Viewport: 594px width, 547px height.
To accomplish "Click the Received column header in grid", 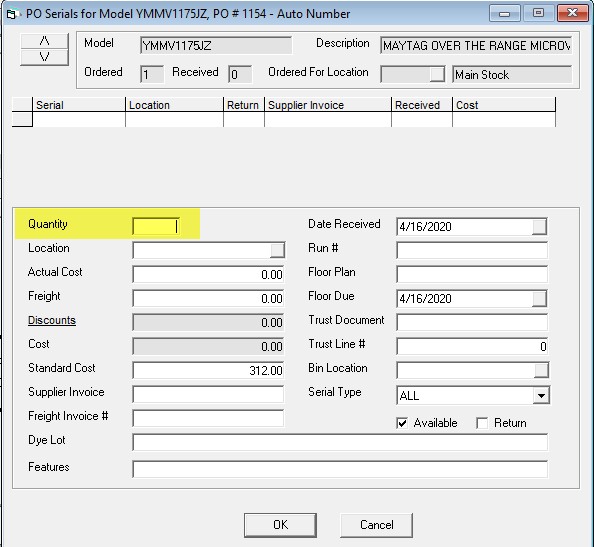I will pyautogui.click(x=422, y=105).
